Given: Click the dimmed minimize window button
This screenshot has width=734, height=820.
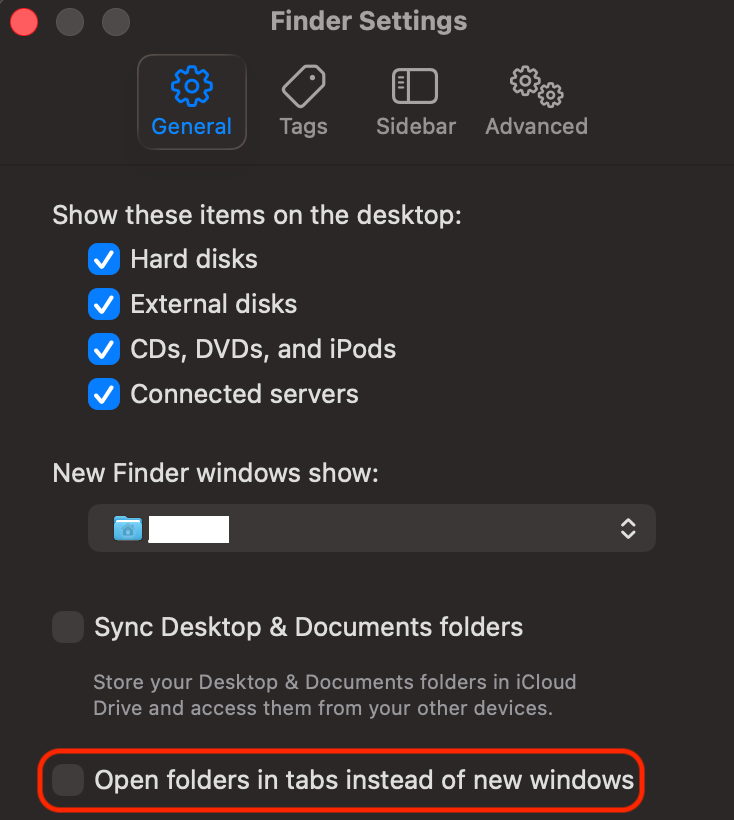Looking at the screenshot, I should [70, 22].
